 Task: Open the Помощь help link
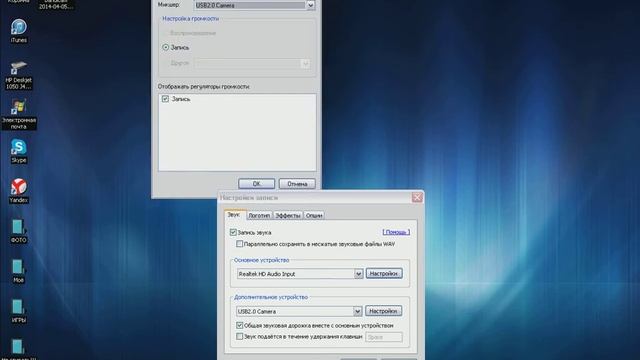[x=396, y=232]
